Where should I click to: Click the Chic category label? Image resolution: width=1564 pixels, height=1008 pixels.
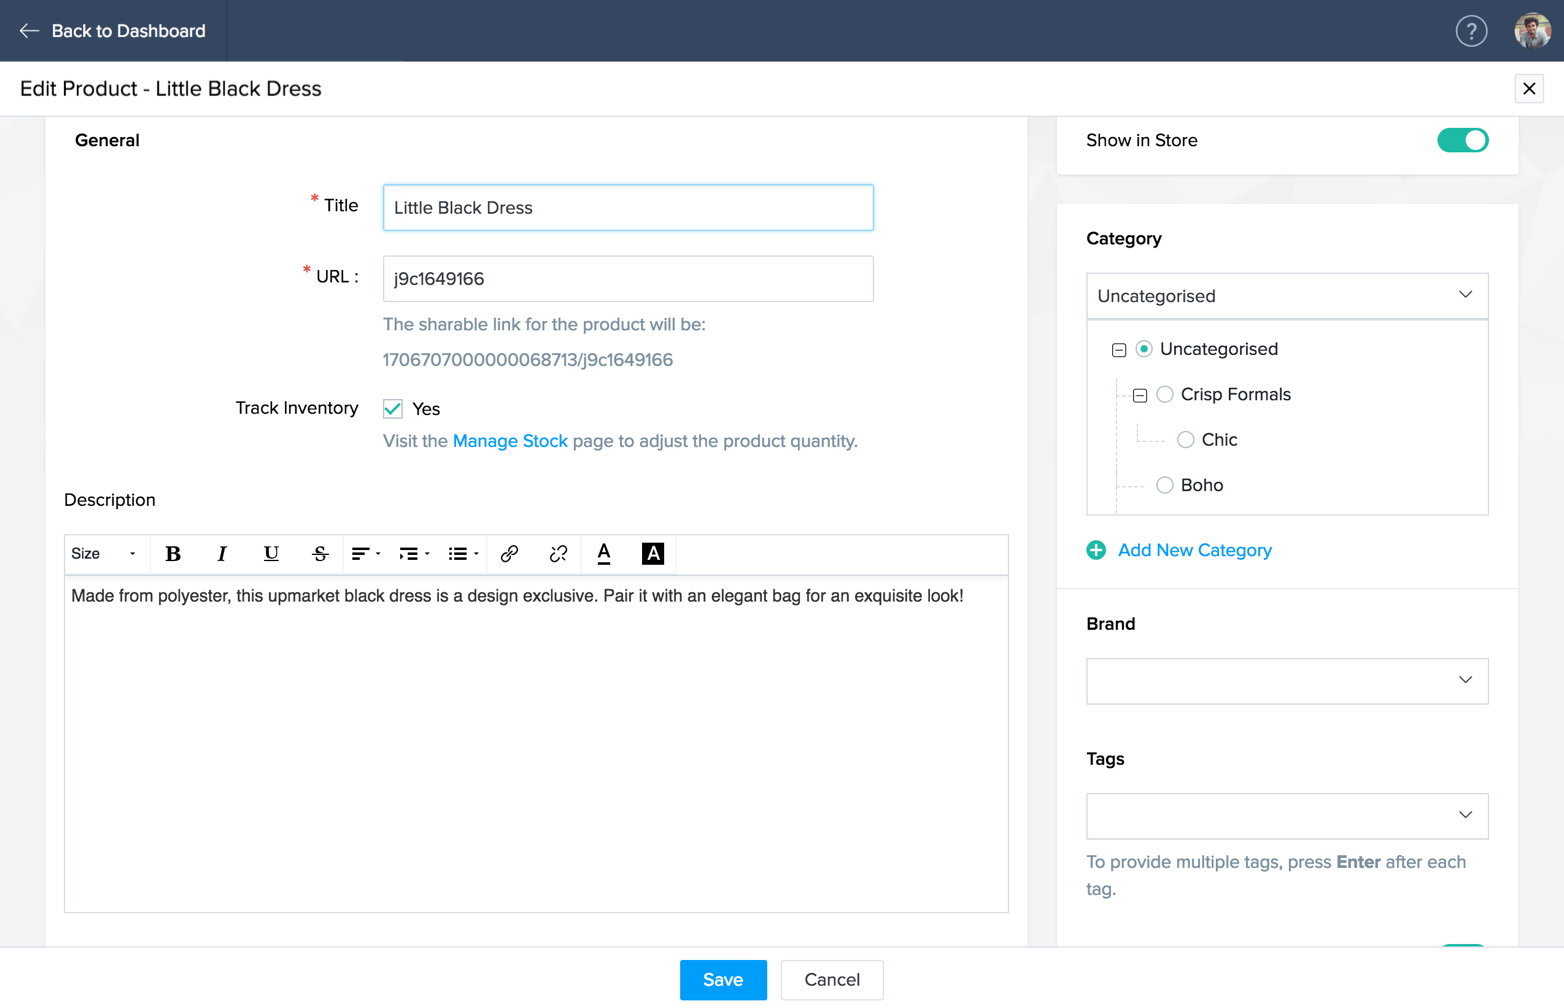1220,440
